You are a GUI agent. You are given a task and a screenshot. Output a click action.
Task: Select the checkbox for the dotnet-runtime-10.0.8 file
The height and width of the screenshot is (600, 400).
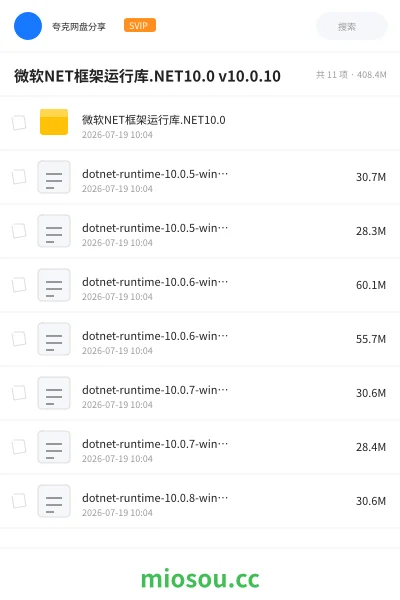(19, 501)
